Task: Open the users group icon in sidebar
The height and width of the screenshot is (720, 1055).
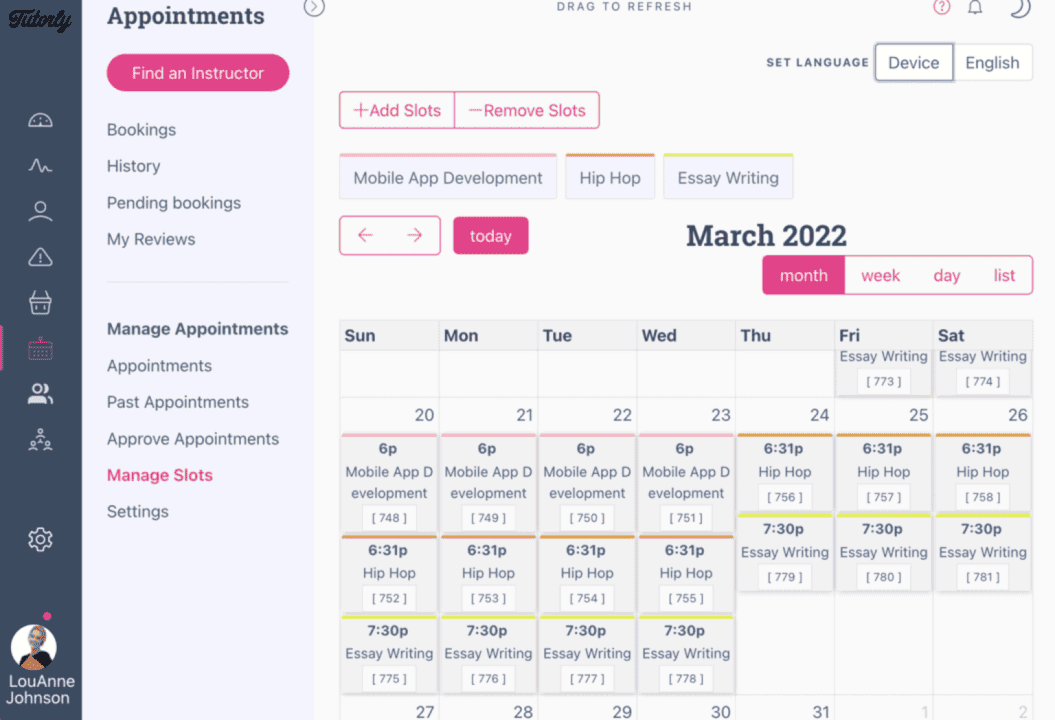Action: click(40, 394)
